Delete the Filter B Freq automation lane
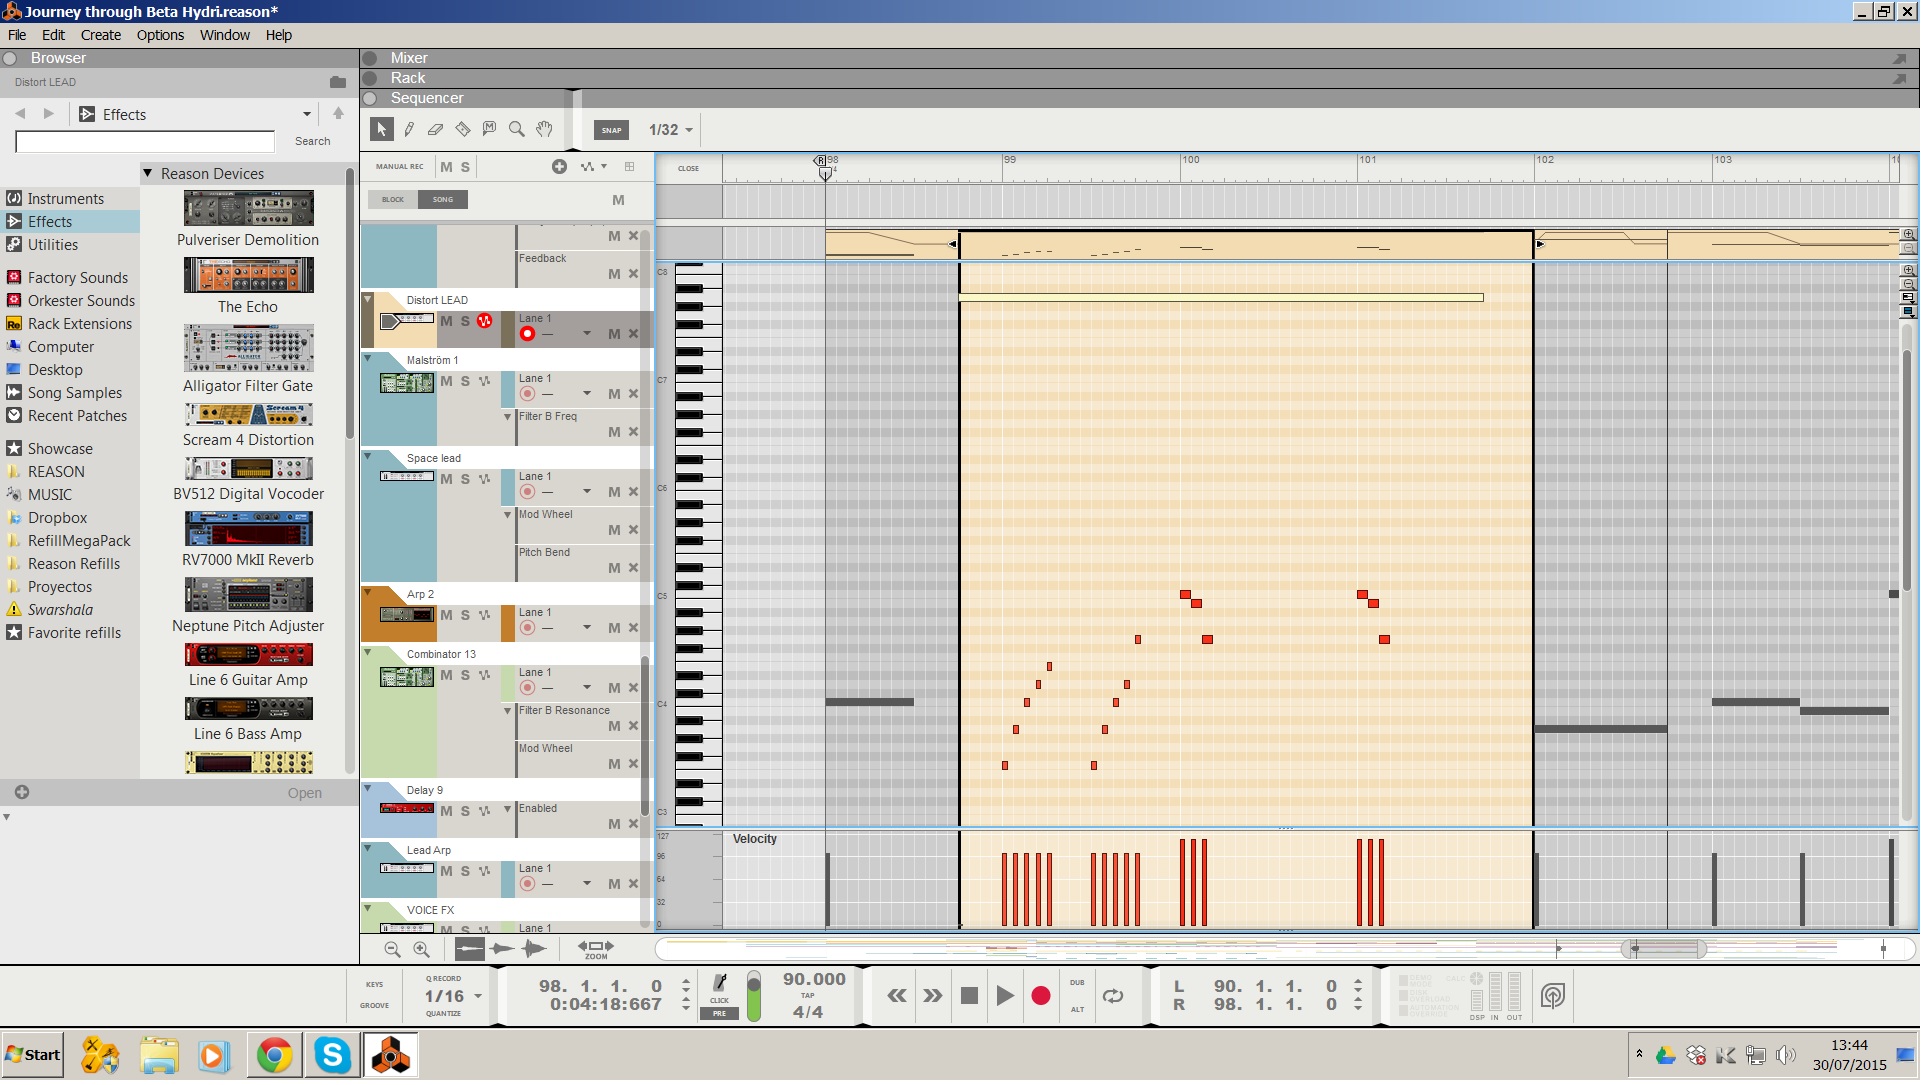 pyautogui.click(x=633, y=433)
